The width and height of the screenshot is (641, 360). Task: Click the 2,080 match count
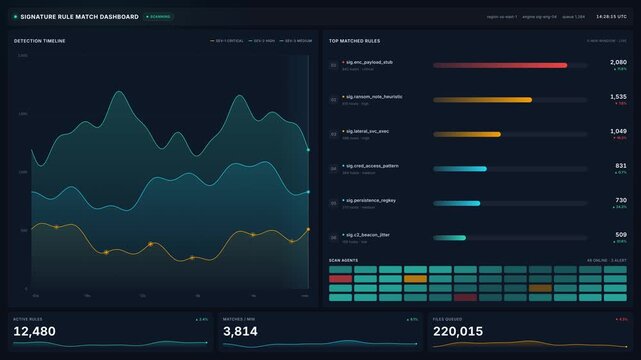tap(618, 62)
